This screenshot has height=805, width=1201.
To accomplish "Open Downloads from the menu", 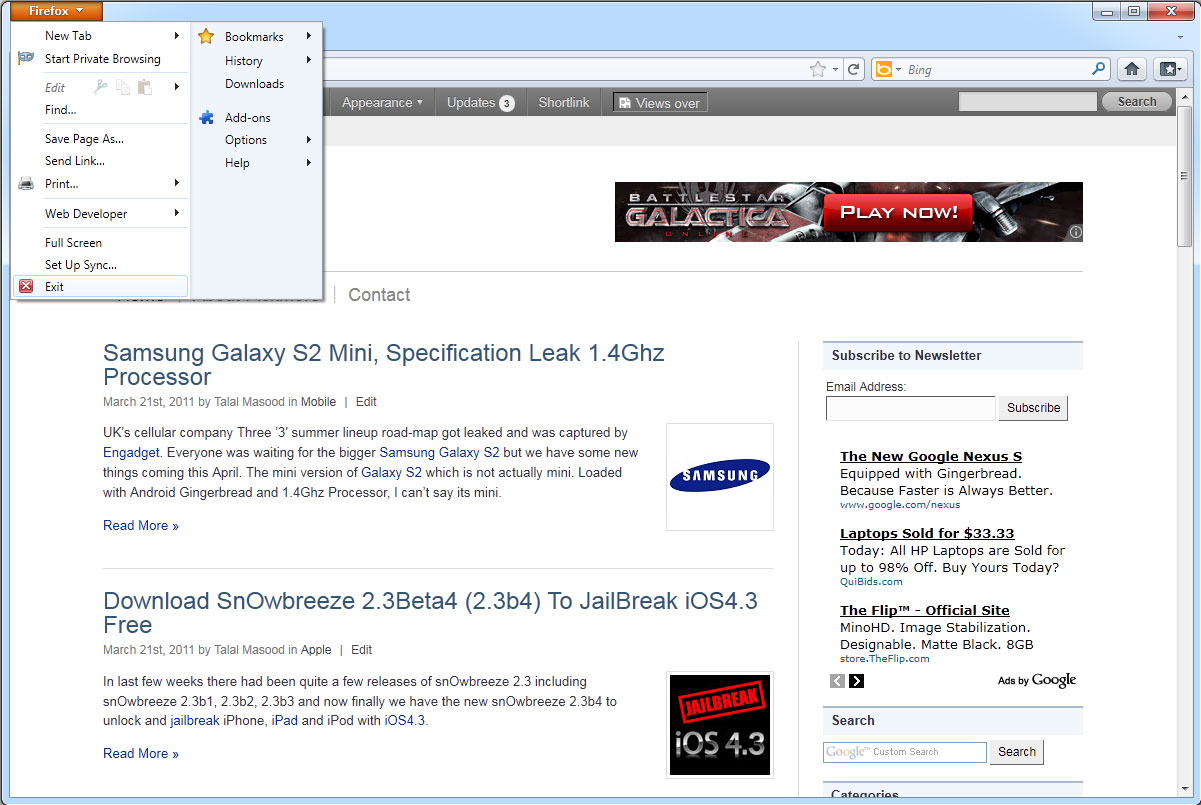I will [254, 84].
